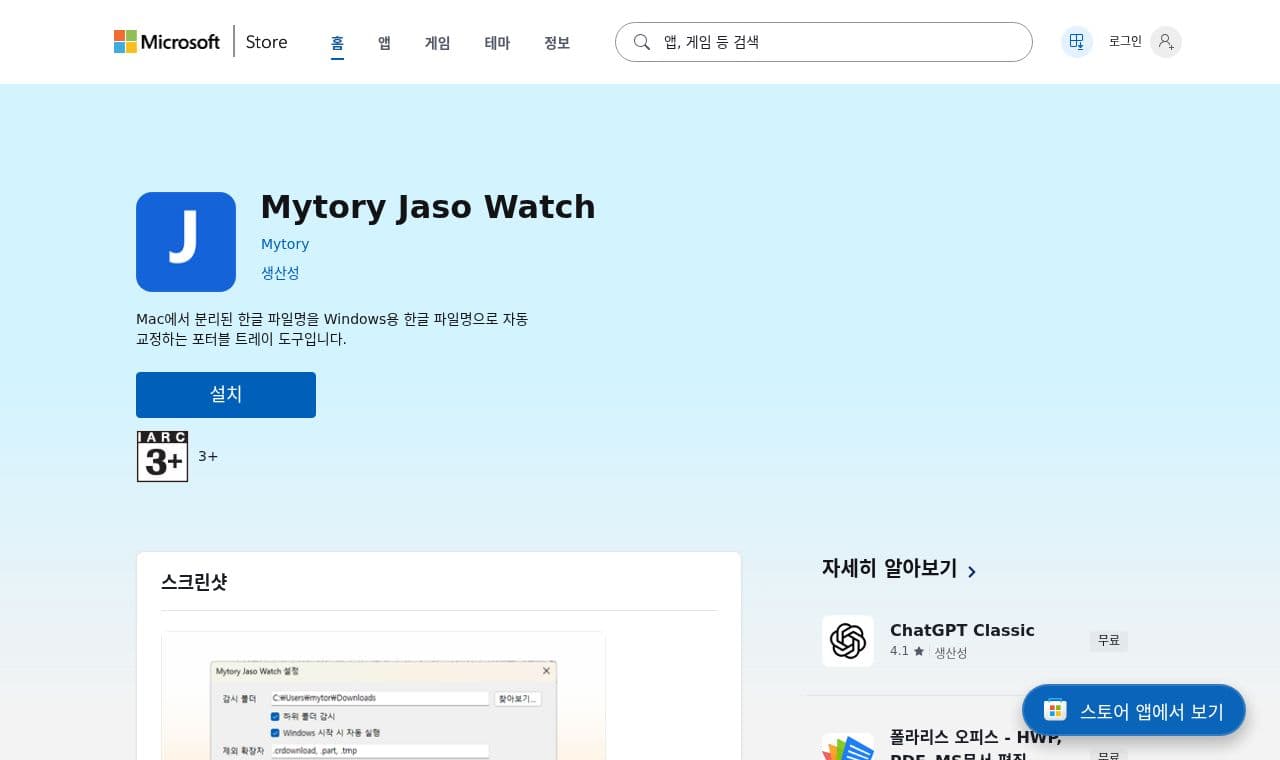Screen dimensions: 1280x760
Task: Click the Mytory Jaso Watch app icon
Action: tap(186, 242)
